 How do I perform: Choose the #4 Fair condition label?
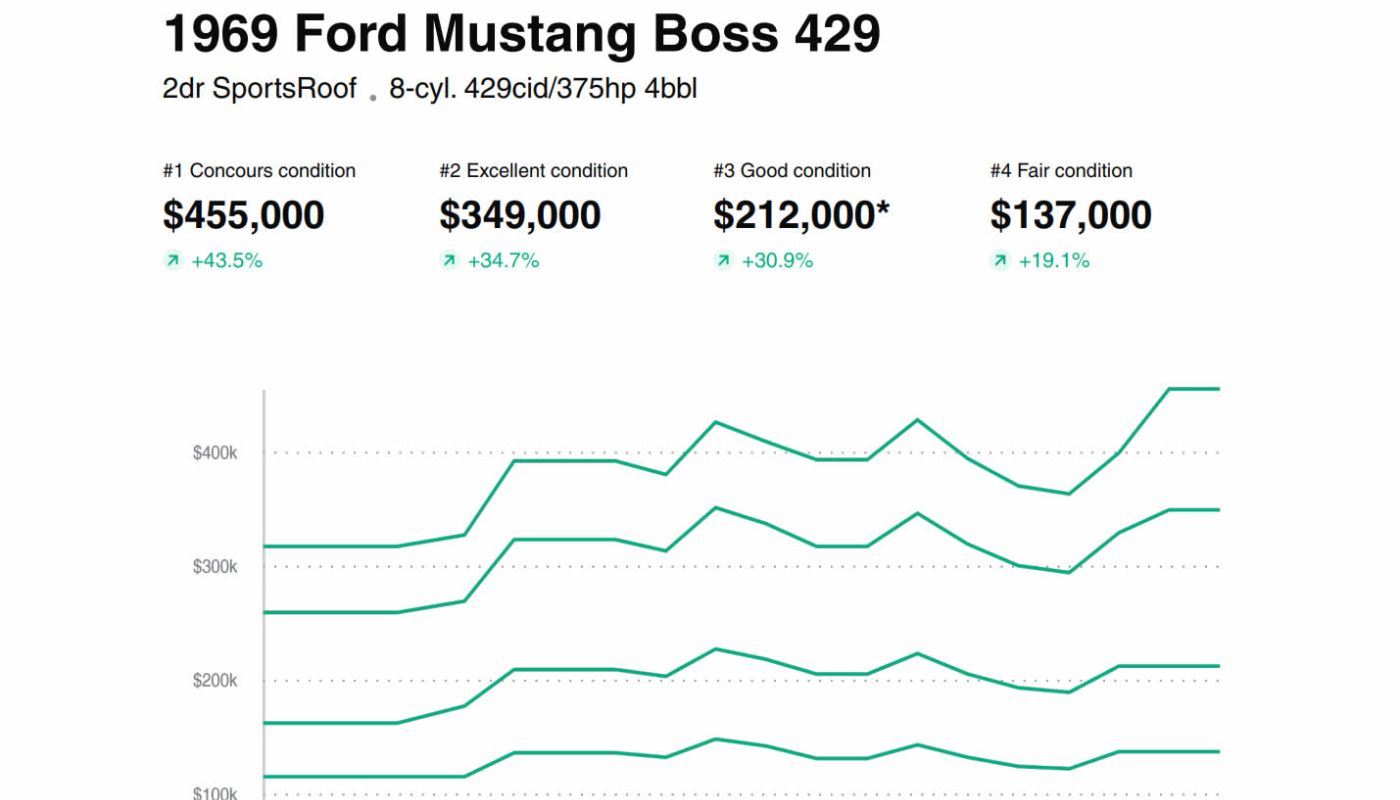[x=1061, y=171]
